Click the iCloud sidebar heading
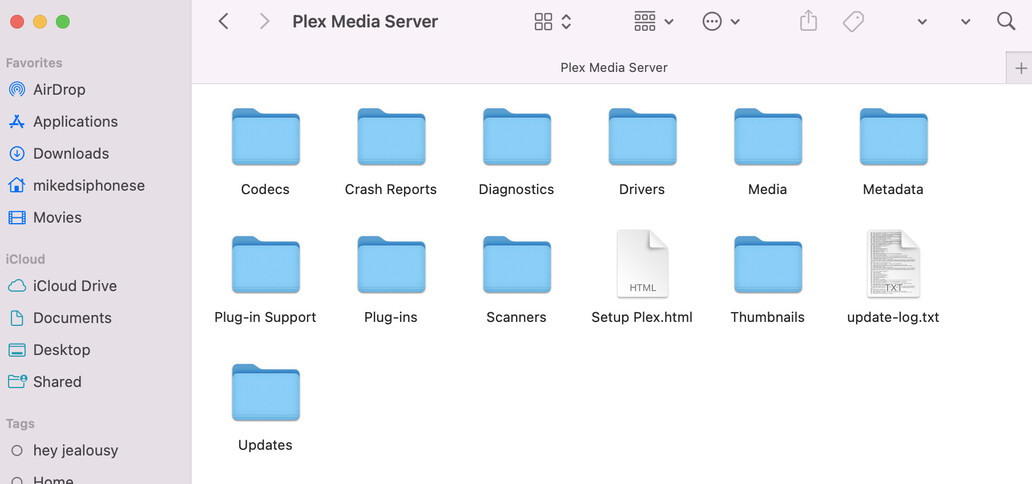1032x484 pixels. (26, 259)
